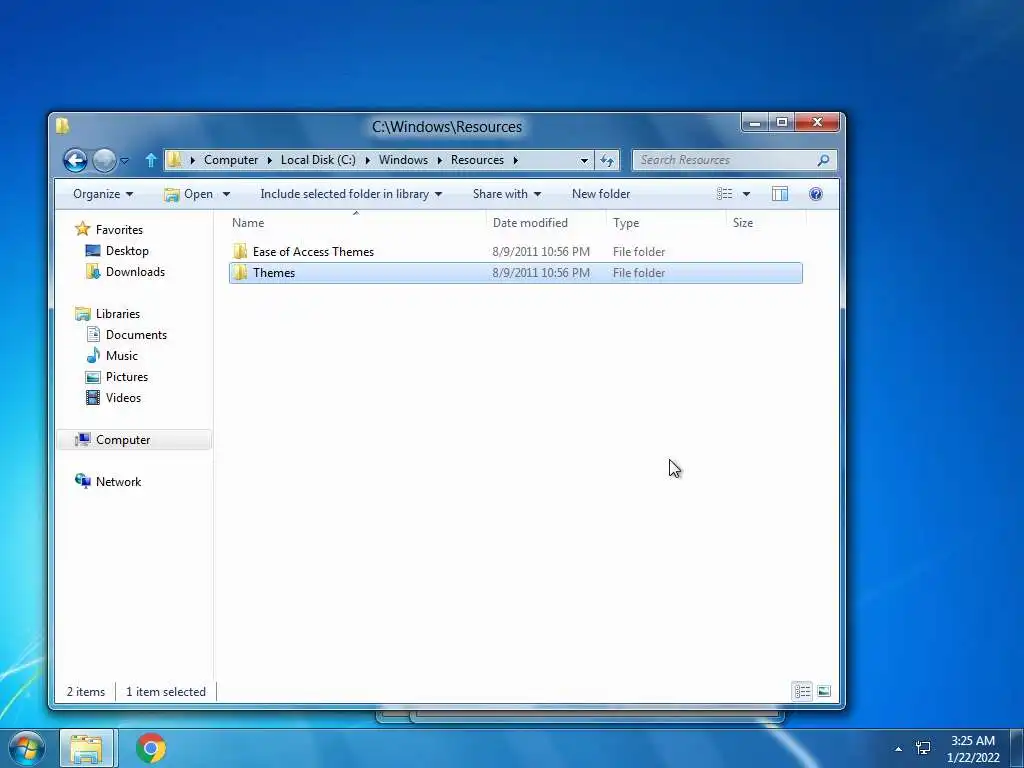The width and height of the screenshot is (1024, 768).
Task: Open Downloads in the navigation pane
Action: (135, 272)
